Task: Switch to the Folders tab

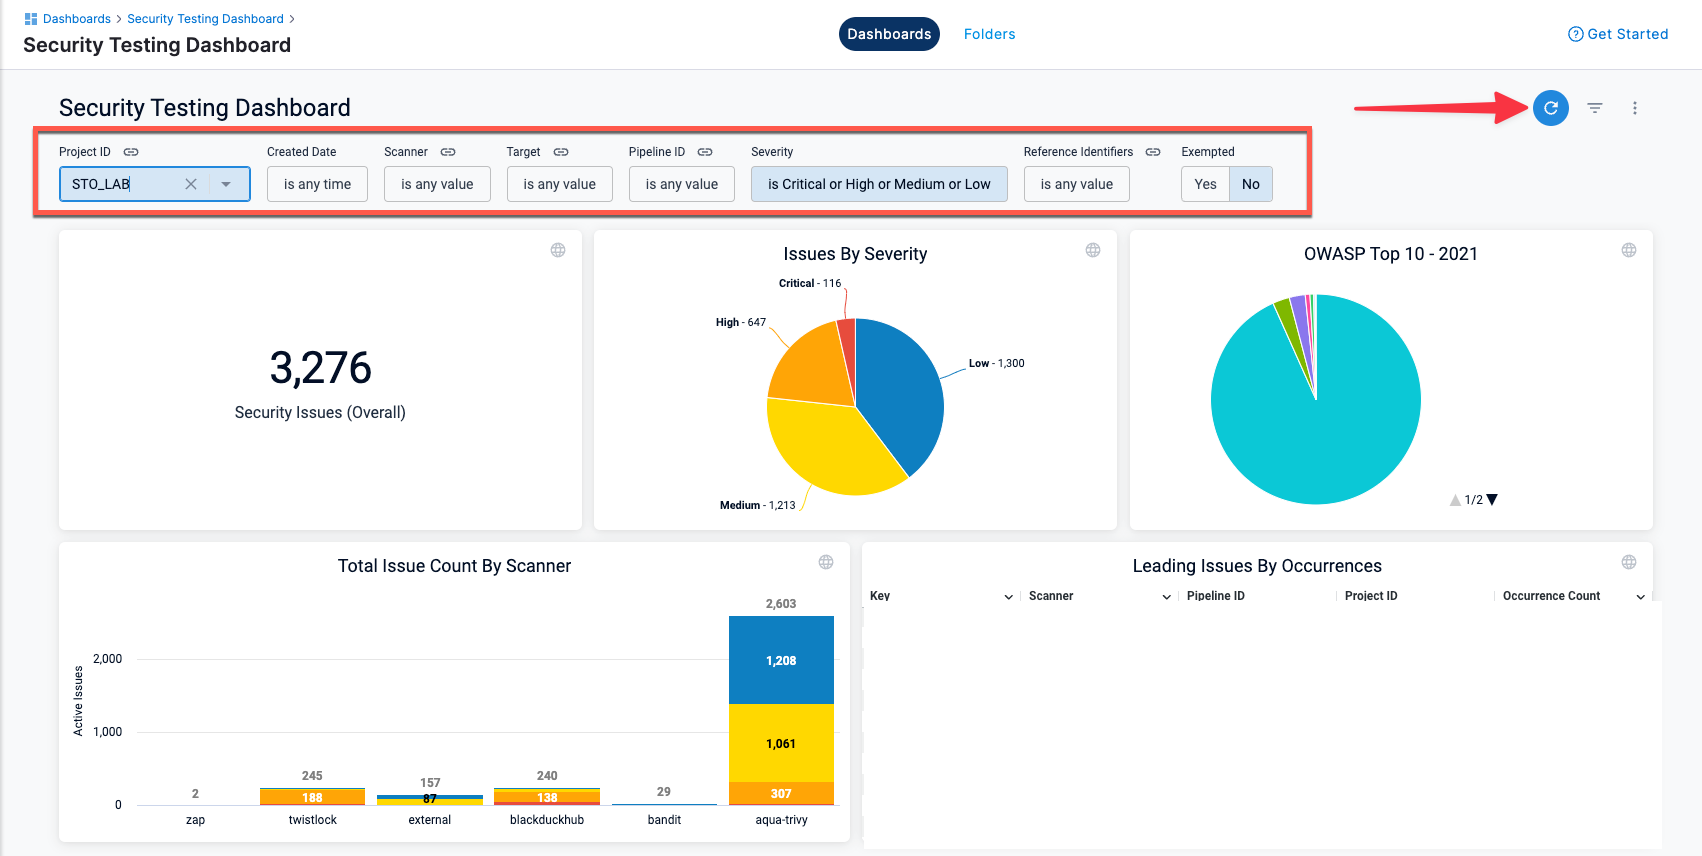Action: coord(989,34)
